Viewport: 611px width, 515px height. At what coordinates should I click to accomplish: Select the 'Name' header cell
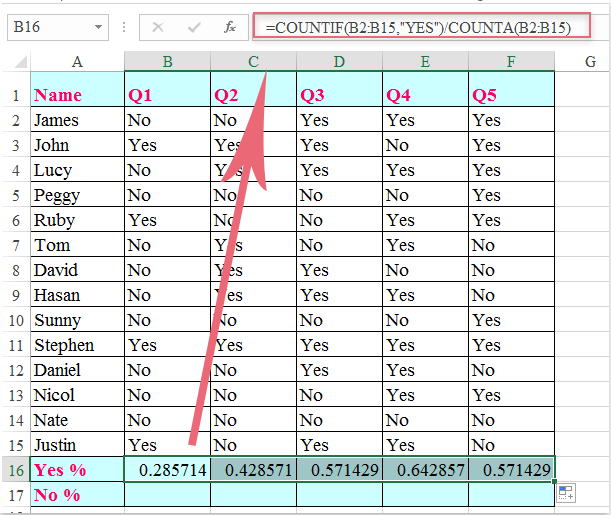[x=77, y=96]
